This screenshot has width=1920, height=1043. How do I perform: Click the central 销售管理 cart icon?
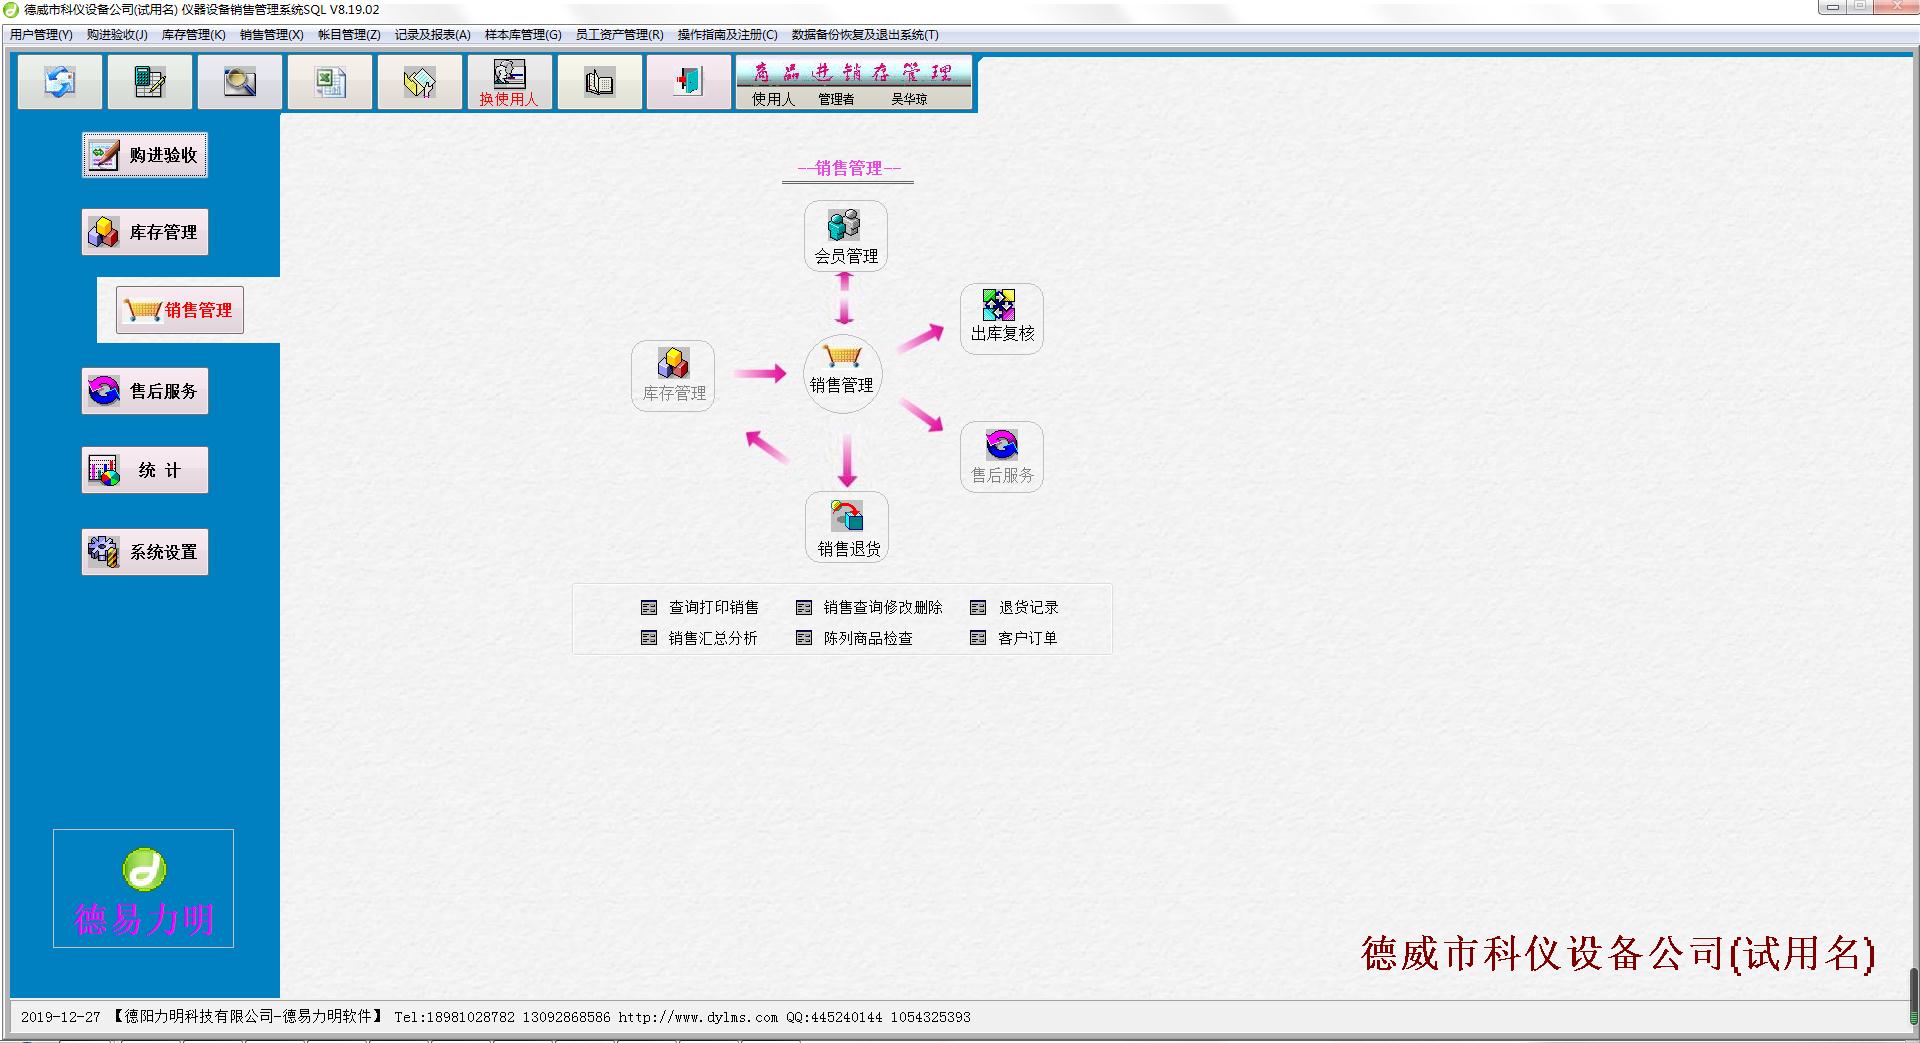[x=842, y=372]
